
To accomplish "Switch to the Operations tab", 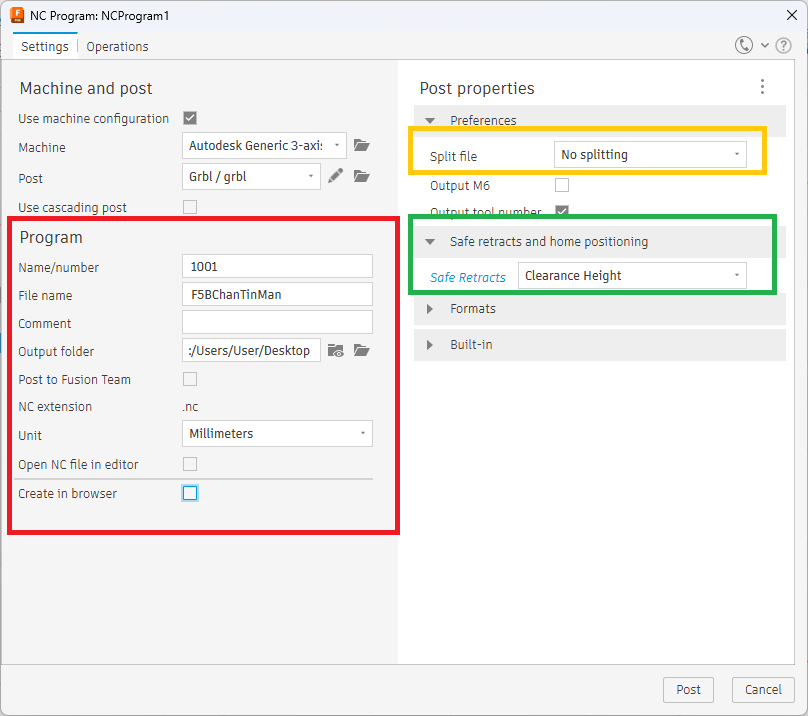I will pyautogui.click(x=117, y=47).
